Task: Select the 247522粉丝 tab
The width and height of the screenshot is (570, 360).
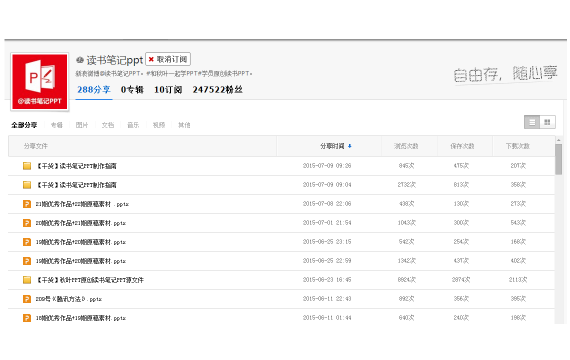Action: [x=217, y=89]
